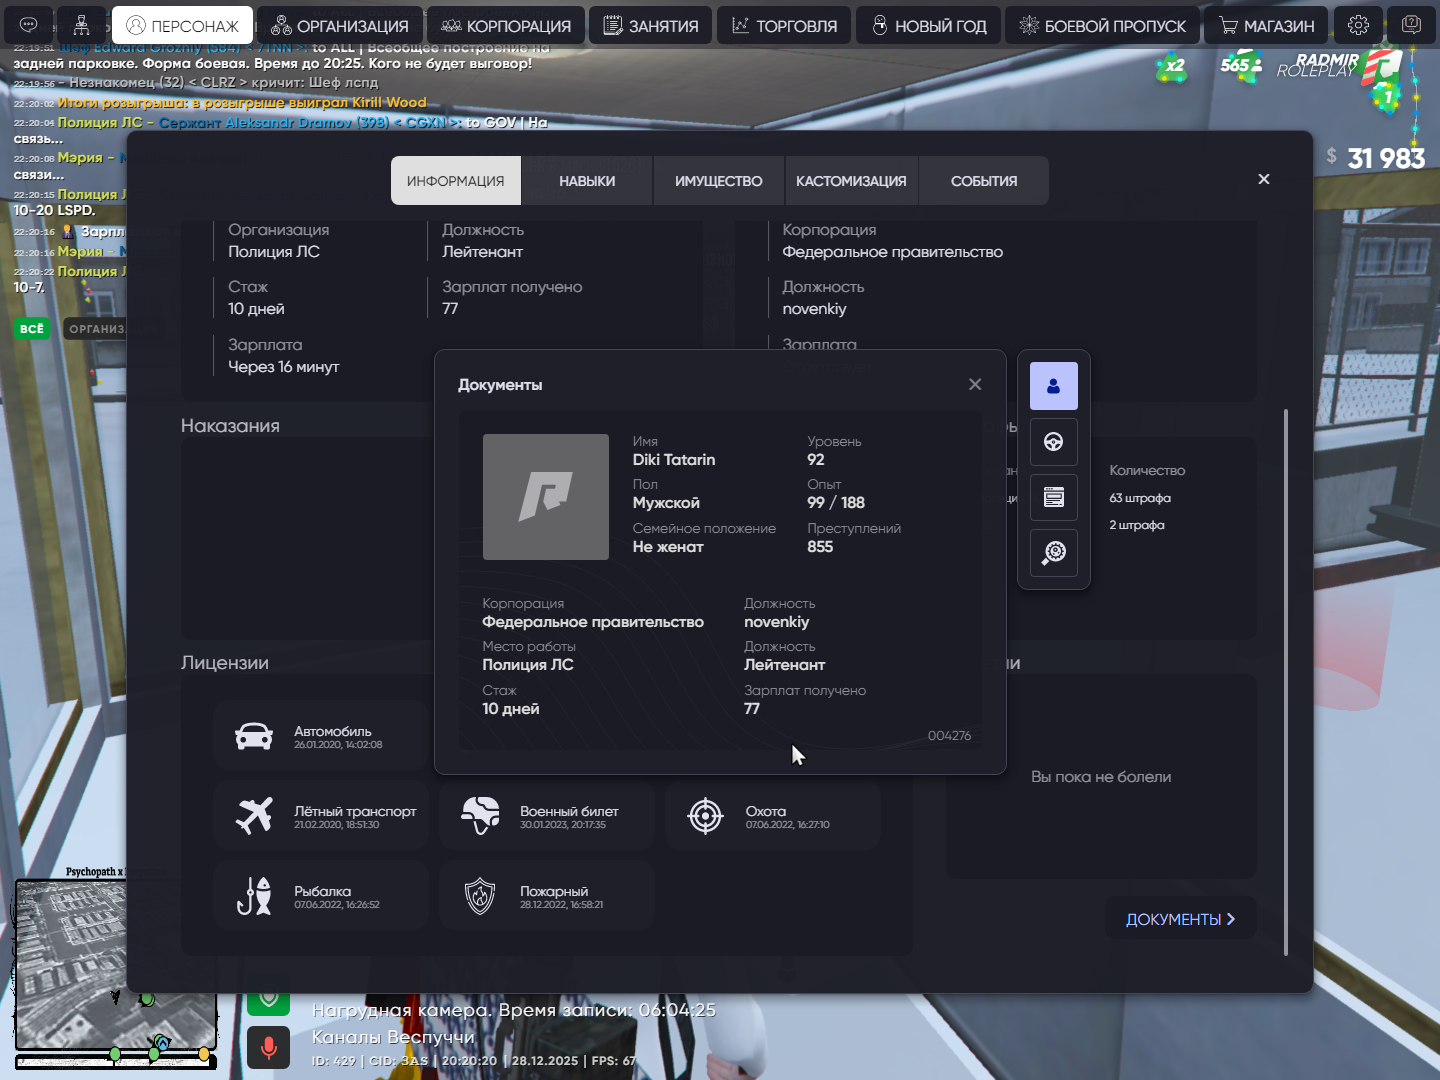
Task: Open the settings gear in top bar
Action: point(1358,25)
